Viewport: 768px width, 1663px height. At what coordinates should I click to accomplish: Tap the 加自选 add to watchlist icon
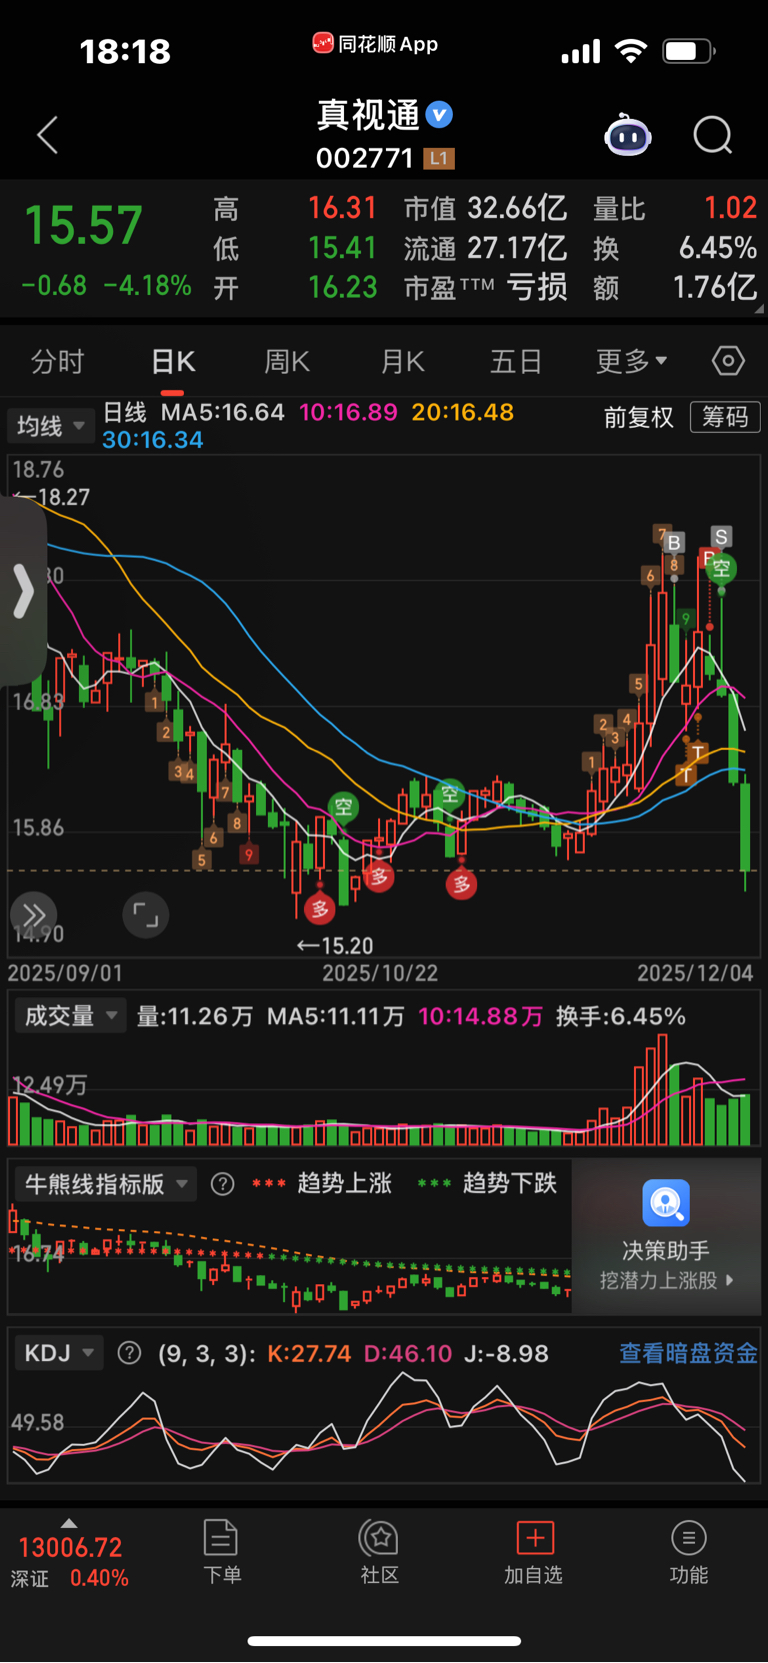535,1538
